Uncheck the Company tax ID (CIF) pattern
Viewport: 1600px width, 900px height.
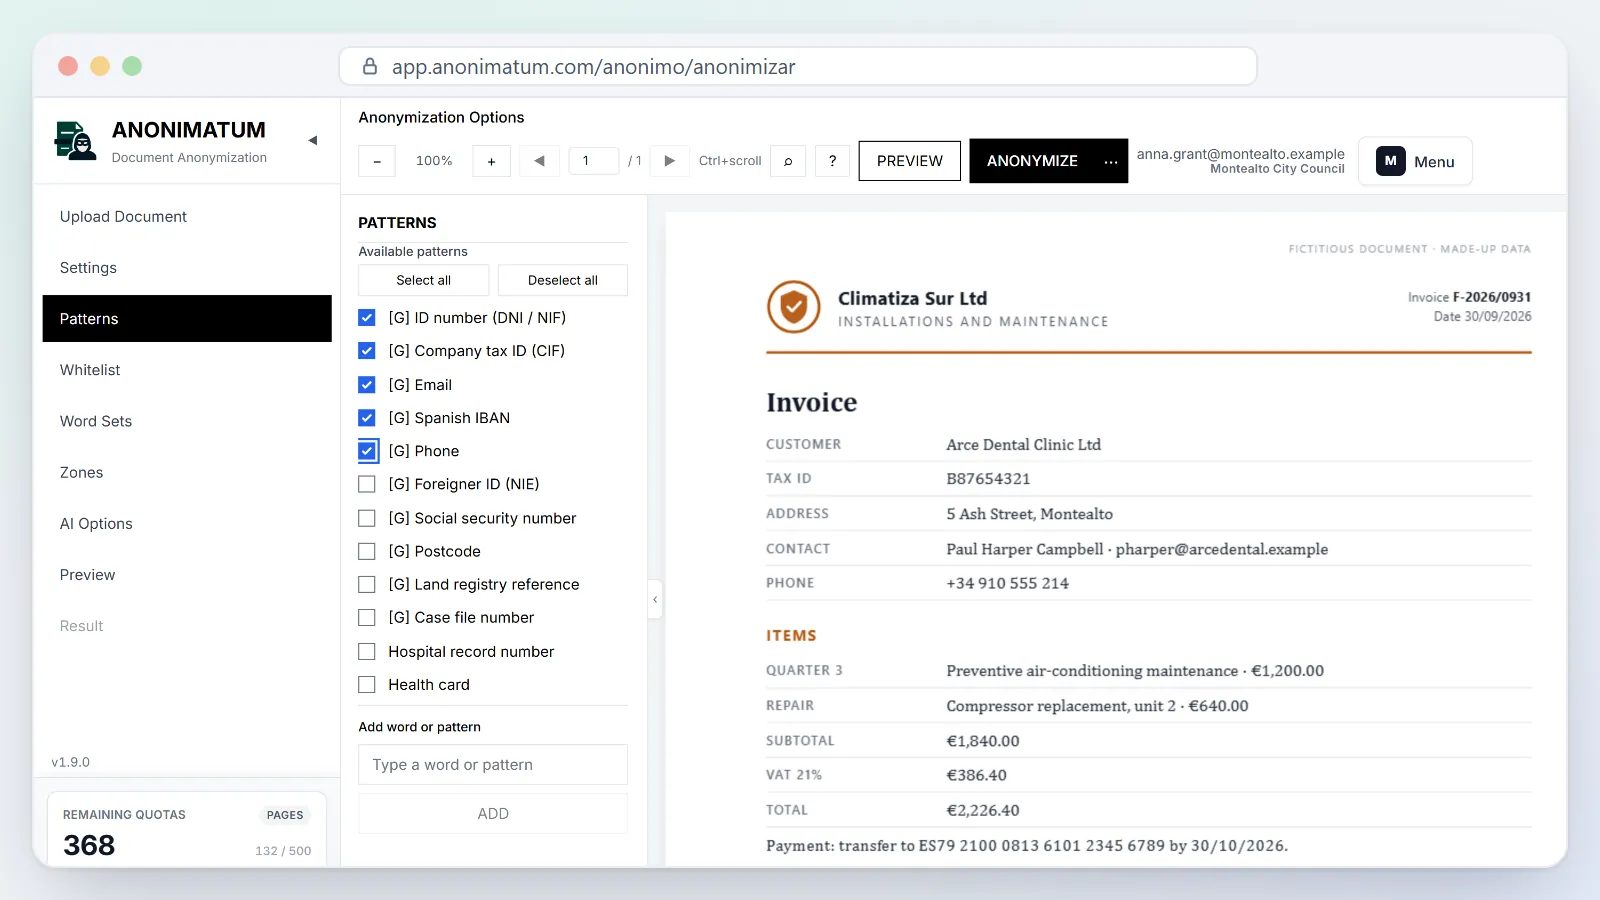click(367, 351)
